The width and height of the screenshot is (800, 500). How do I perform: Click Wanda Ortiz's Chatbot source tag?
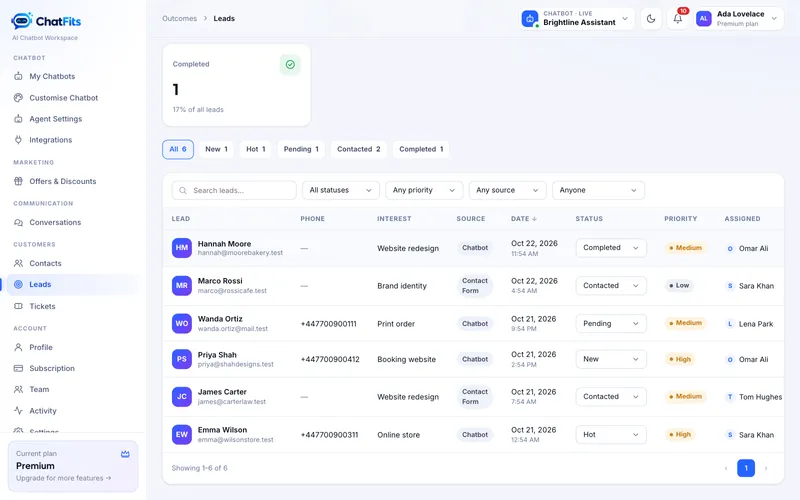[x=475, y=323]
